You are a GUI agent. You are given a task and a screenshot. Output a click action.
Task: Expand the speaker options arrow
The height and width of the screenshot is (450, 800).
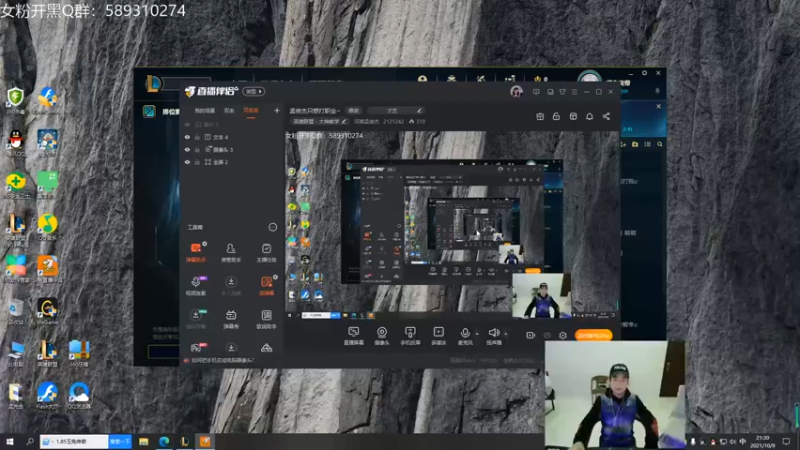(x=505, y=334)
